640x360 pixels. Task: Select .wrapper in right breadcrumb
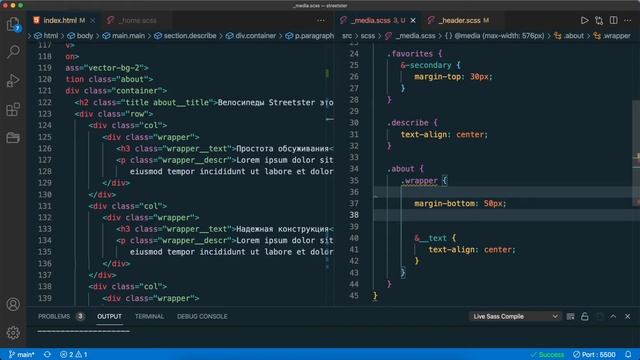[x=612, y=36]
